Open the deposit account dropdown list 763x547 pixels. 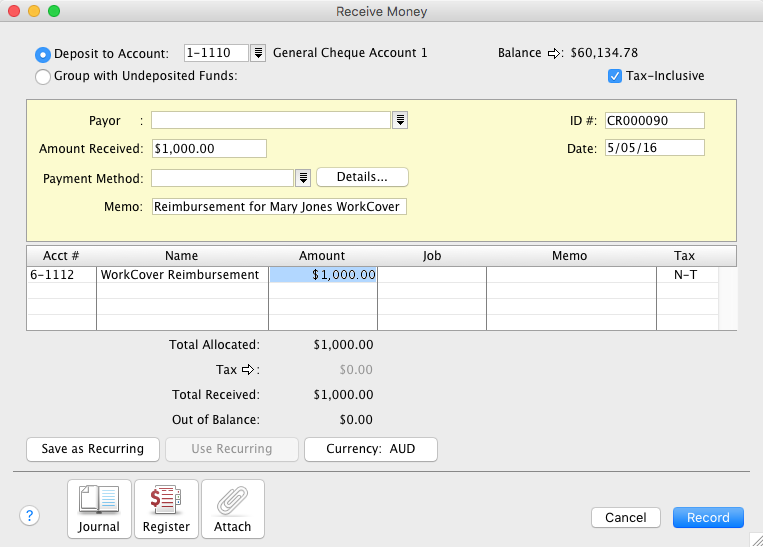point(257,53)
